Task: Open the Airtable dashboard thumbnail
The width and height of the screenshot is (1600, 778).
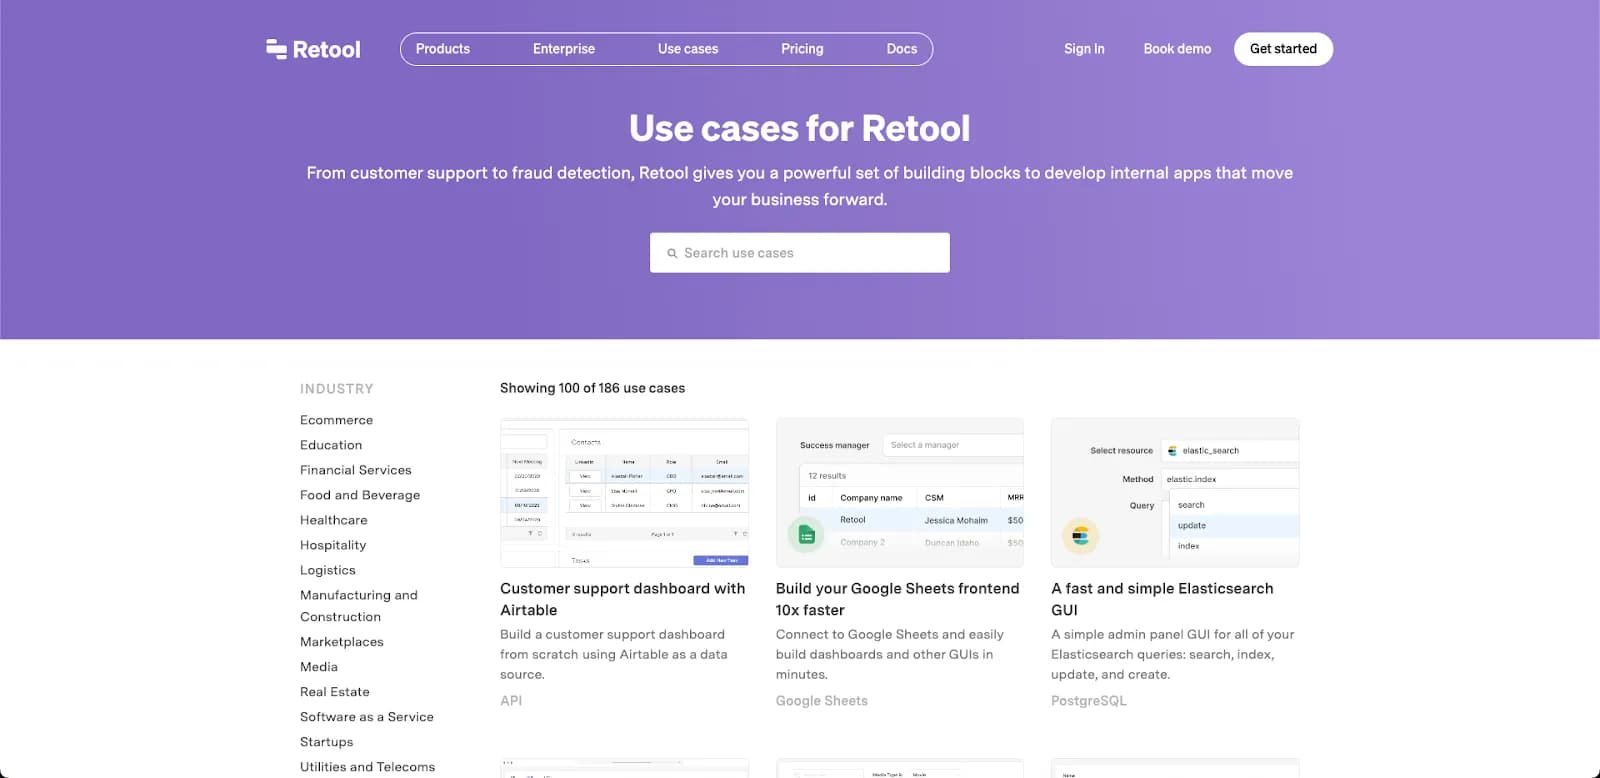Action: coord(624,493)
